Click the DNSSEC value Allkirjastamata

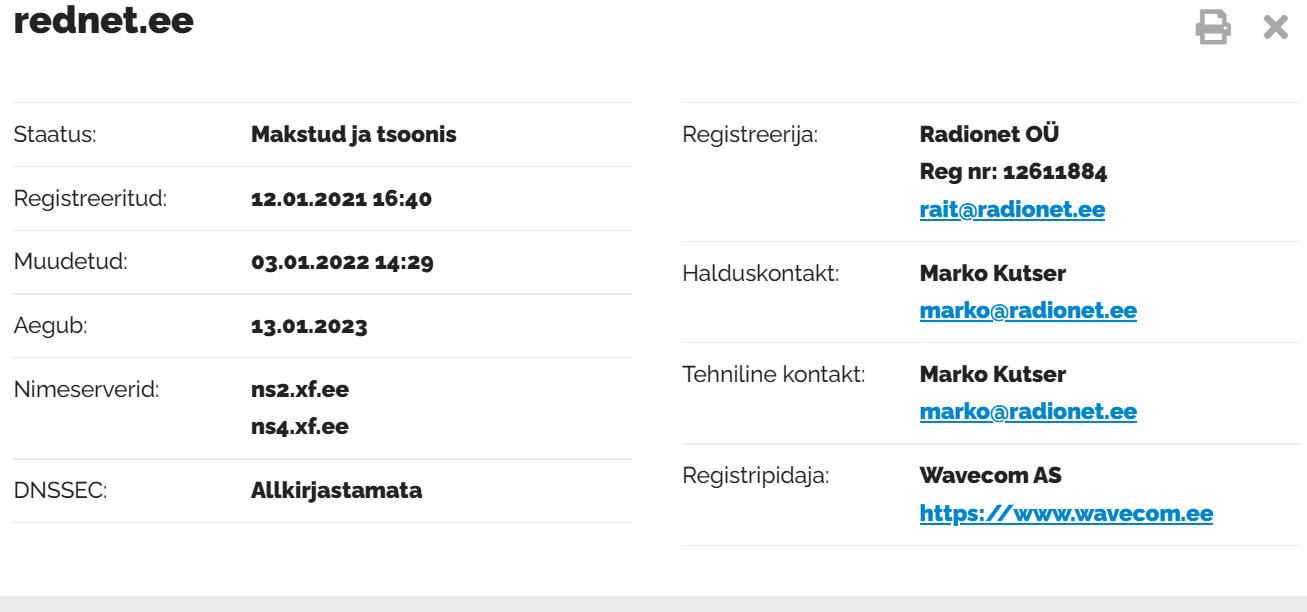[336, 491]
